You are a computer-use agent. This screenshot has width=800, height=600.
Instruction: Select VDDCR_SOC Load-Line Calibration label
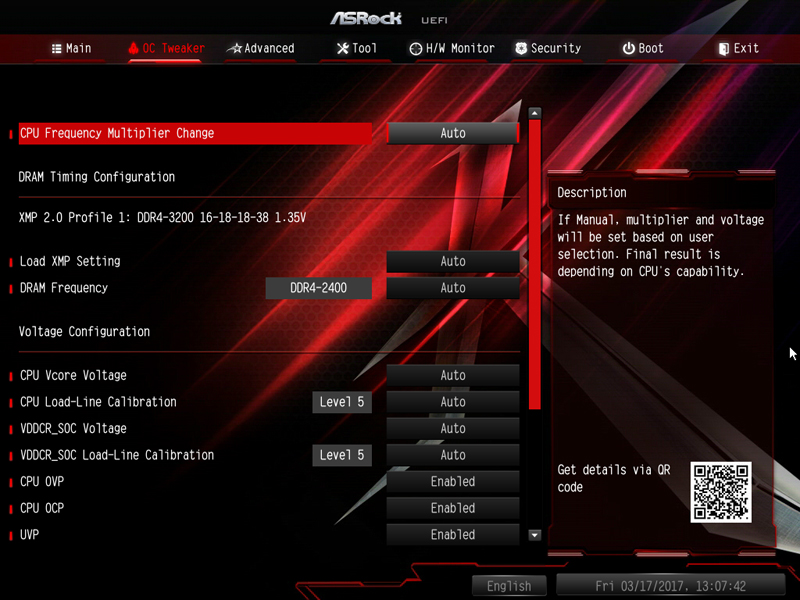[117, 455]
